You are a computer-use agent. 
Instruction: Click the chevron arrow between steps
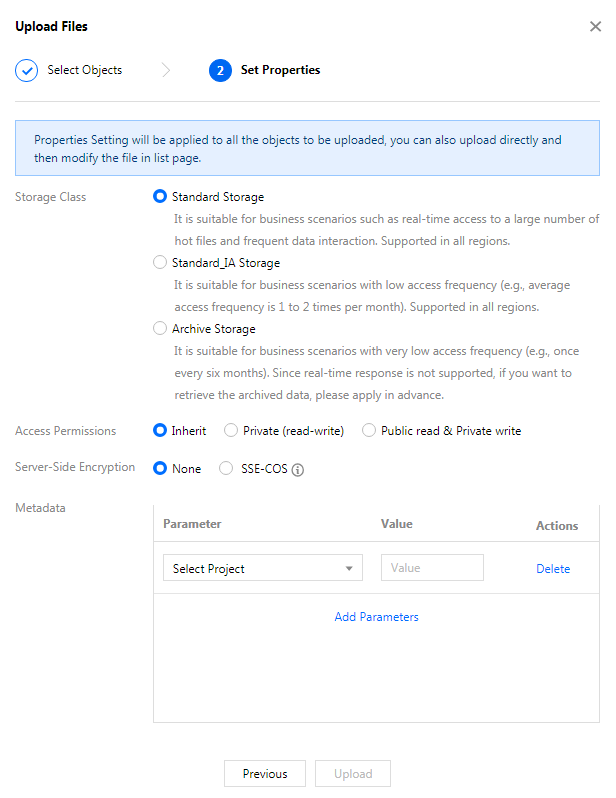point(166,70)
